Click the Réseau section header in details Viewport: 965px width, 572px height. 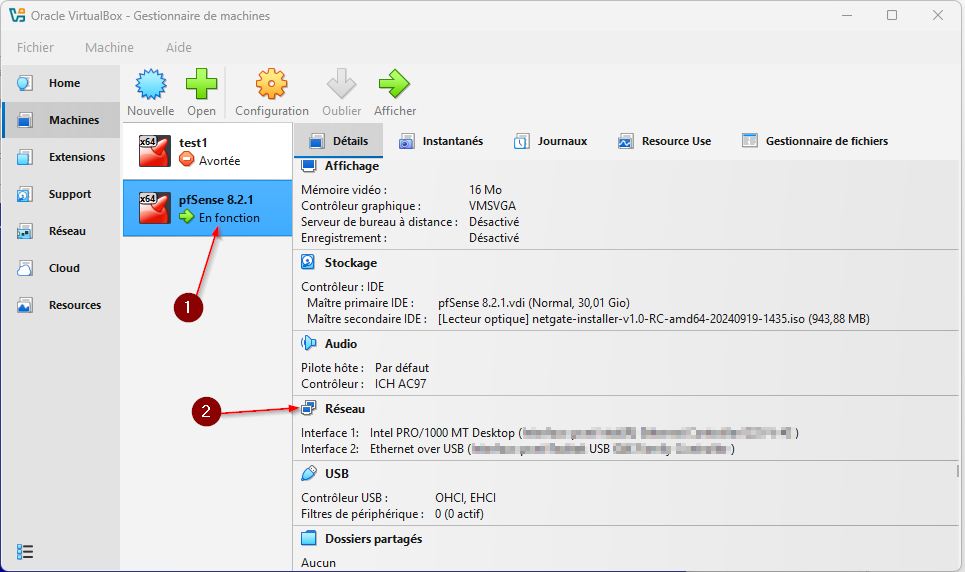click(x=344, y=409)
